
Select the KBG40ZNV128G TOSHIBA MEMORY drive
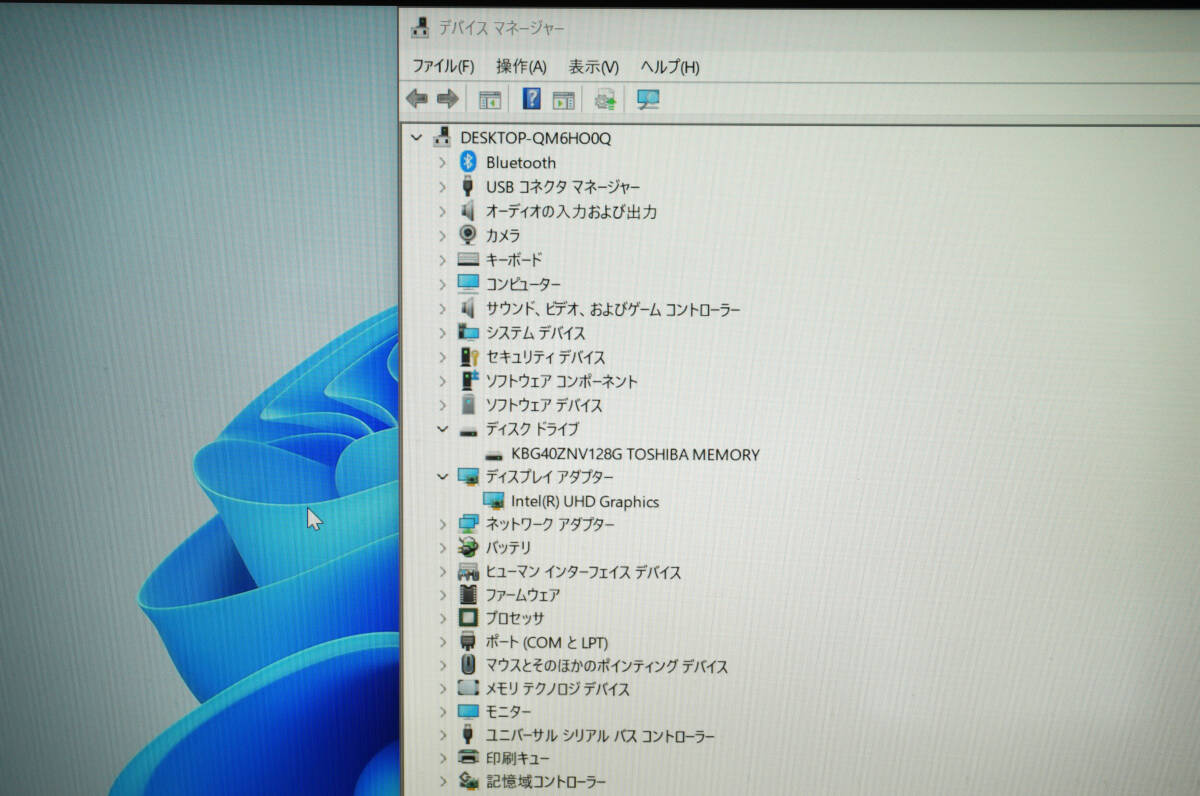click(x=635, y=454)
